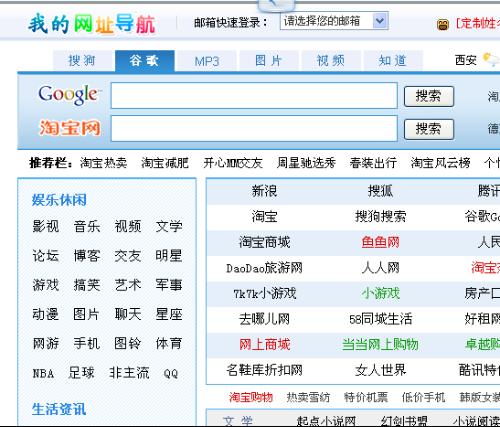Click the weather icon beside 西安
Viewport: 500px width, 427px height.
point(491,60)
